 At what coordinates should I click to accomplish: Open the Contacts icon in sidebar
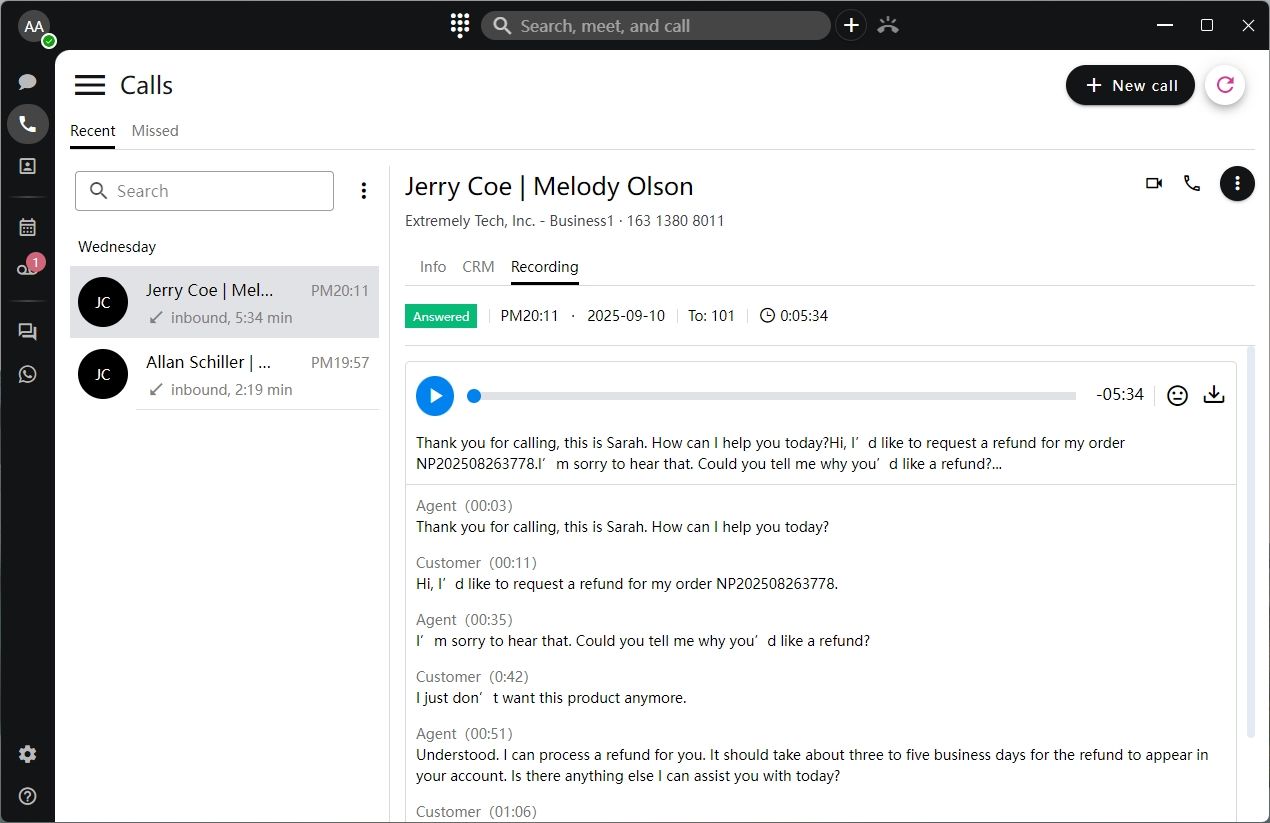(x=28, y=166)
